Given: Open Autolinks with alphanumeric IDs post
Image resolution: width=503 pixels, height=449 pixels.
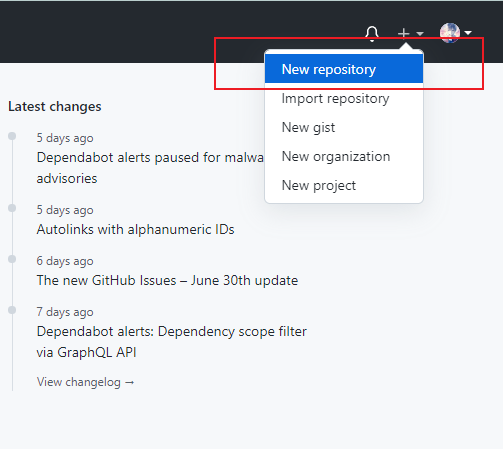Looking at the screenshot, I should click(x=135, y=229).
